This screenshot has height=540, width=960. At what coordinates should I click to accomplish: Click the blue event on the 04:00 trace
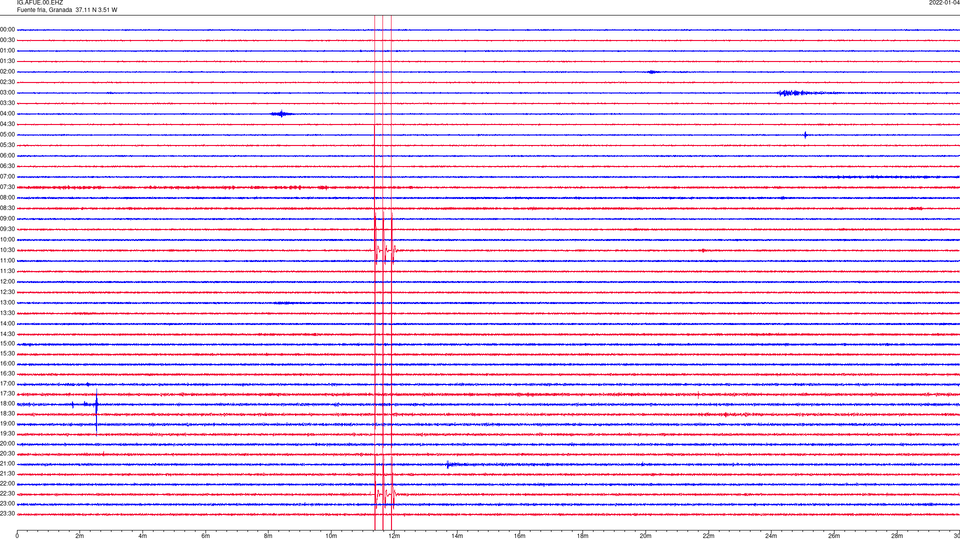tap(282, 114)
